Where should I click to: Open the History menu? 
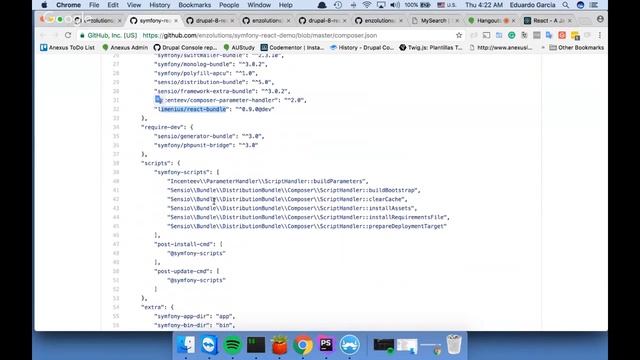pos(159,5)
